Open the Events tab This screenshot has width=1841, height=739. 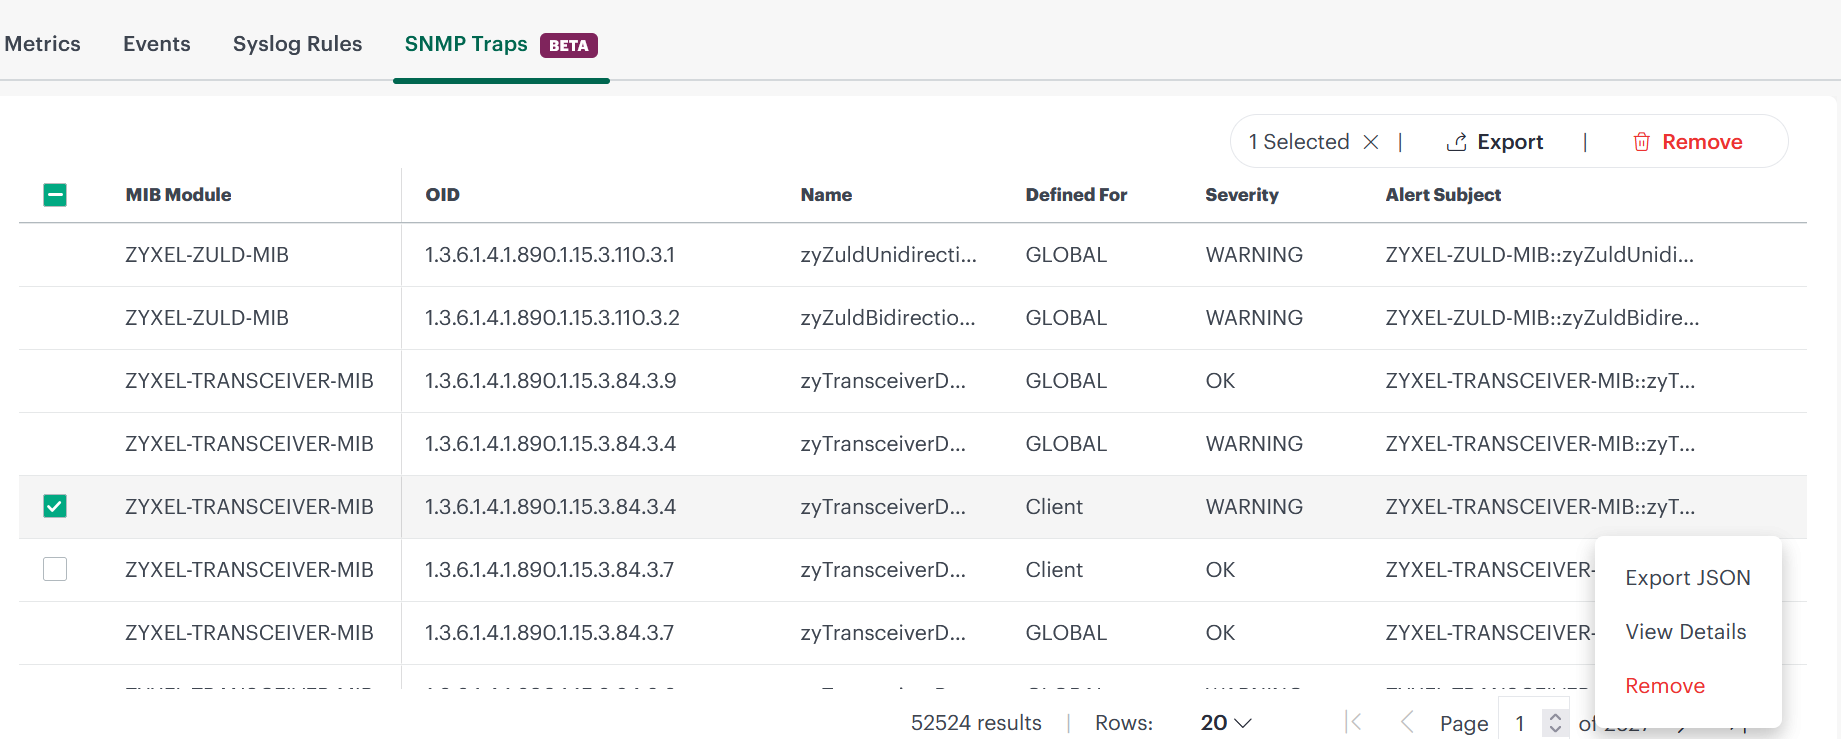pyautogui.click(x=156, y=44)
